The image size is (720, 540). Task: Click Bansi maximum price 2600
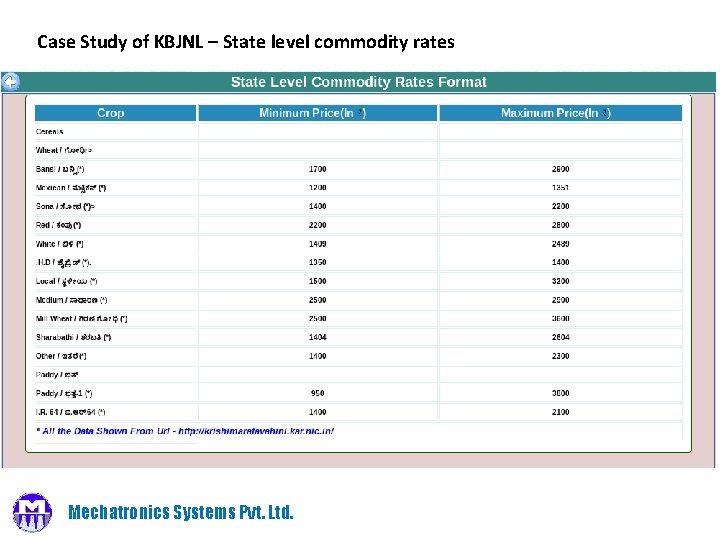[561, 169]
